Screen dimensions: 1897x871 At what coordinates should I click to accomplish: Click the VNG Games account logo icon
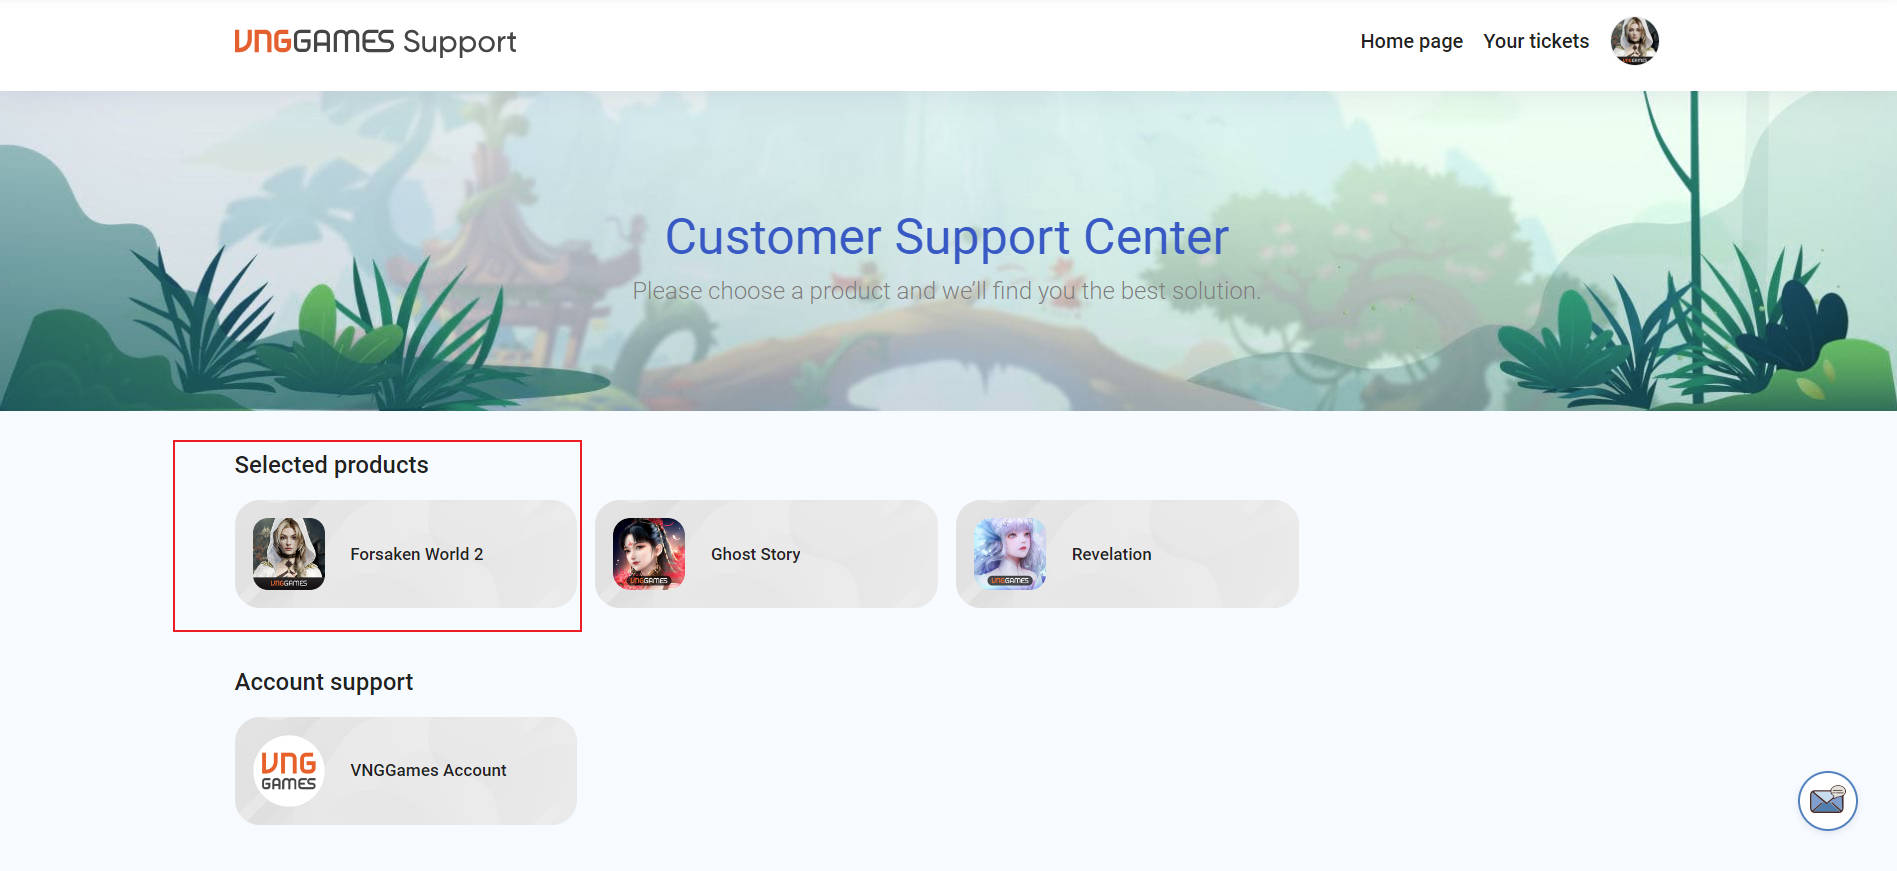[289, 771]
